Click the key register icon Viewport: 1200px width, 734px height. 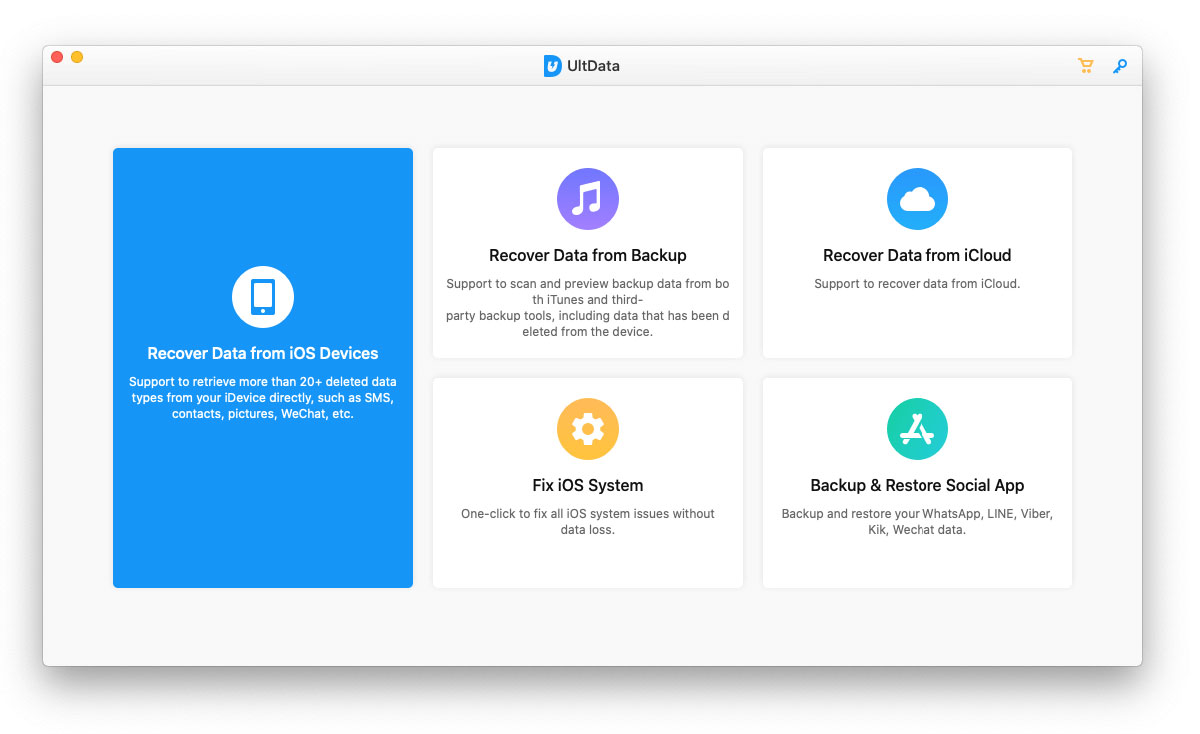pyautogui.click(x=1121, y=66)
